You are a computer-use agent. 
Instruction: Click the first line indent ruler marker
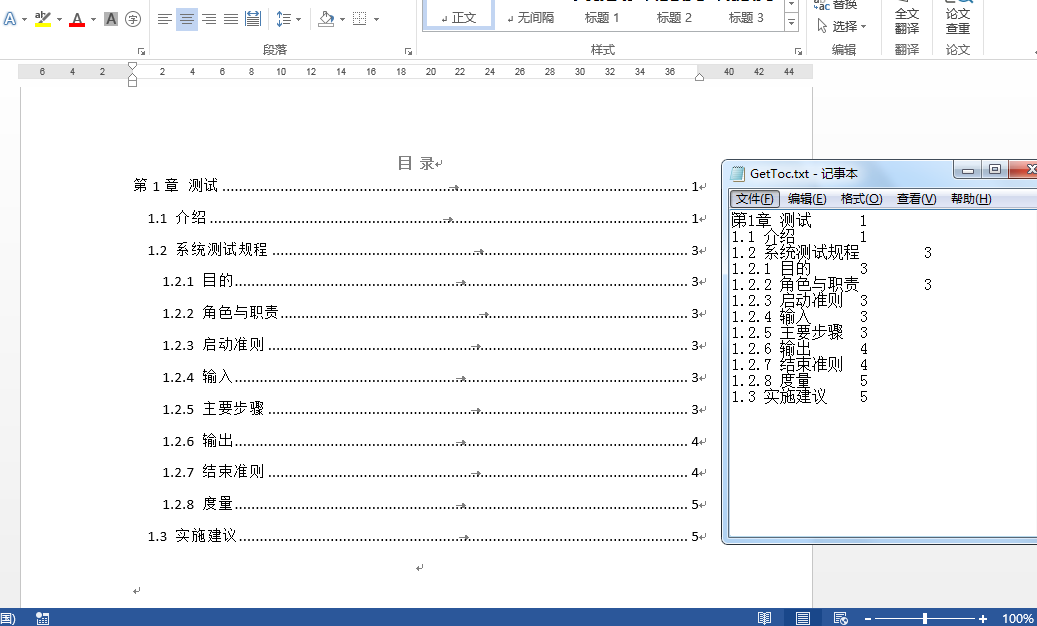[132, 66]
